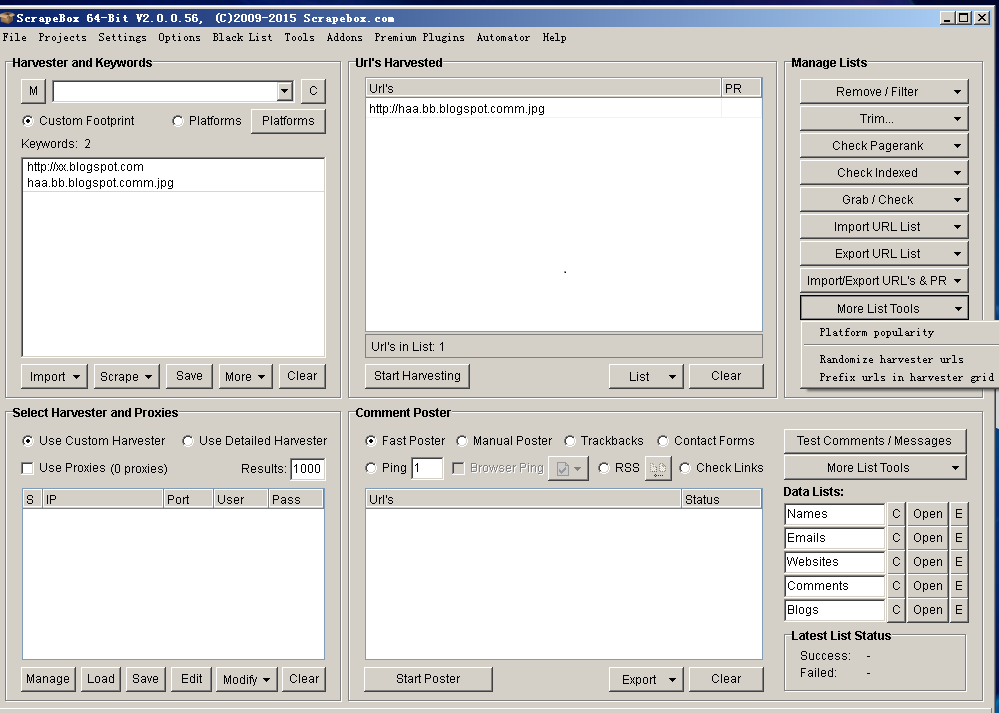Open the Premium Plugins menu

click(419, 38)
